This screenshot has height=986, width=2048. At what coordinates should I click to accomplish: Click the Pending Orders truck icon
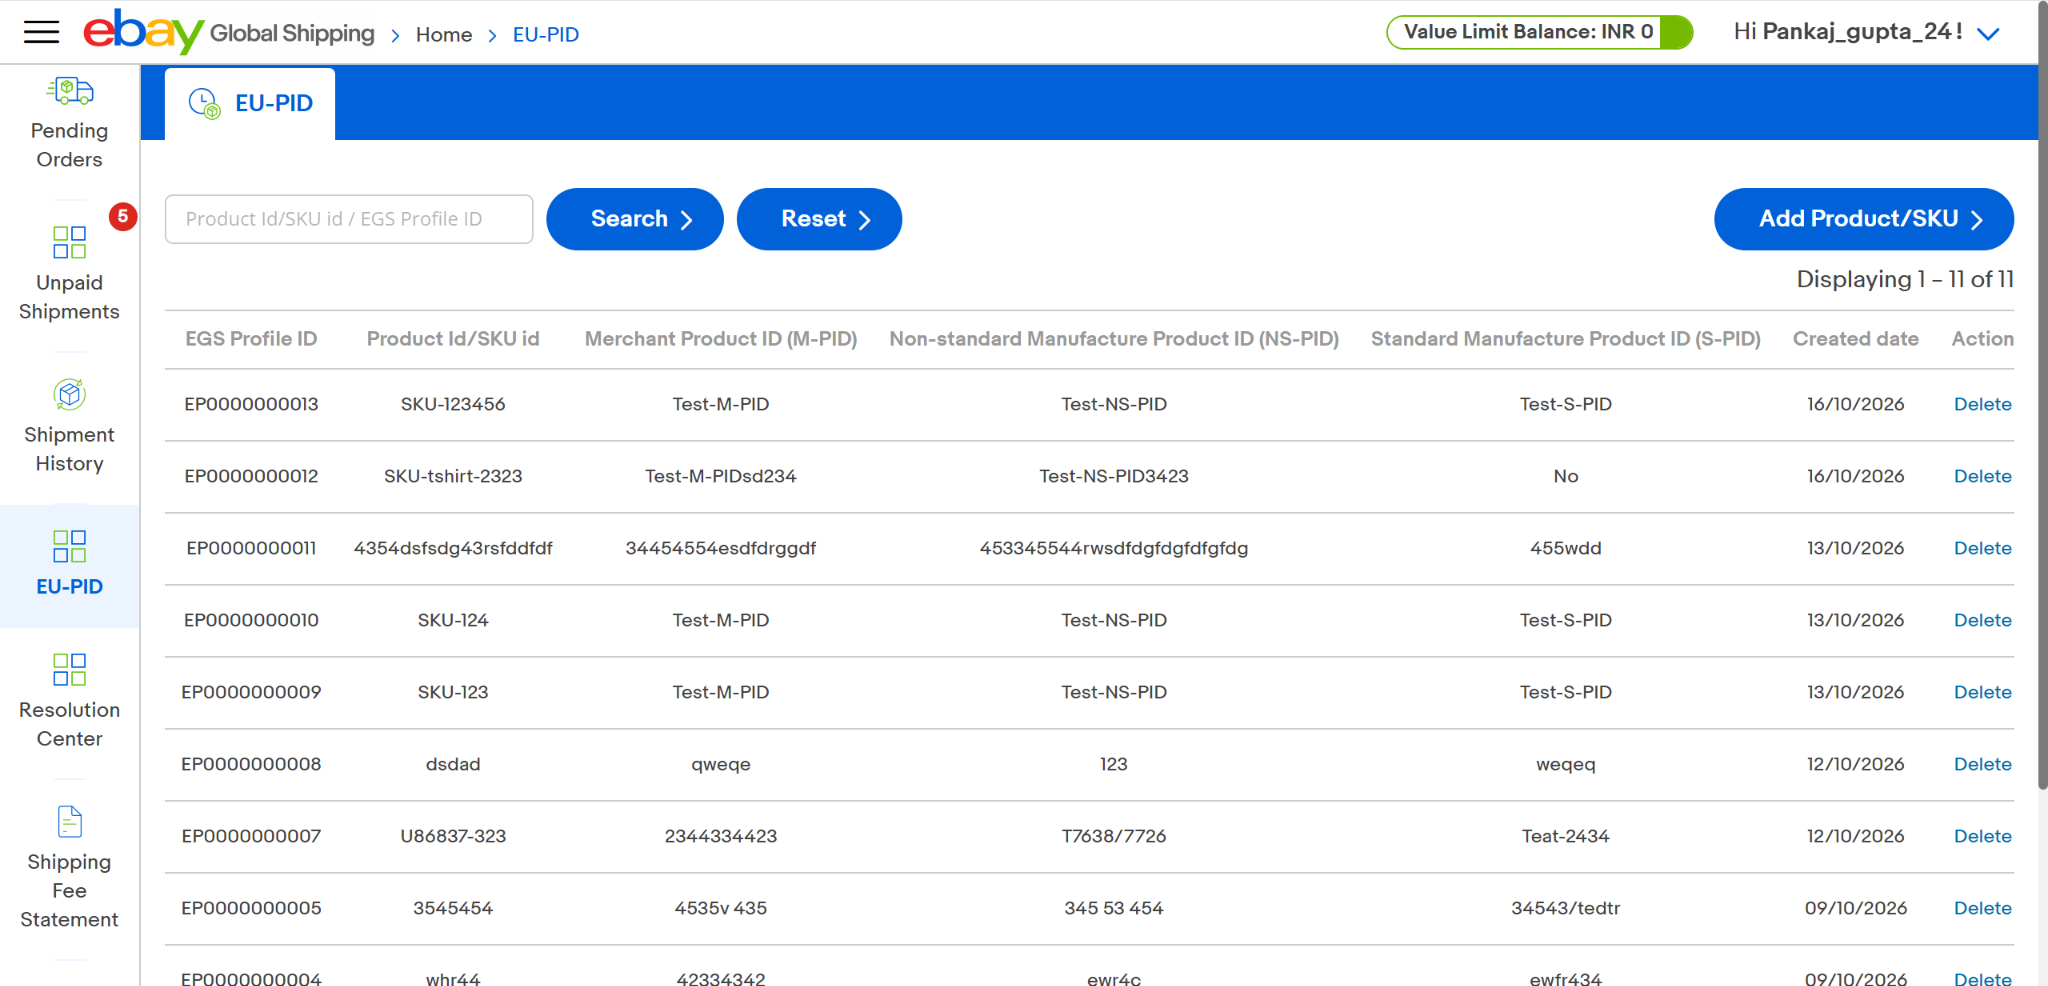70,91
